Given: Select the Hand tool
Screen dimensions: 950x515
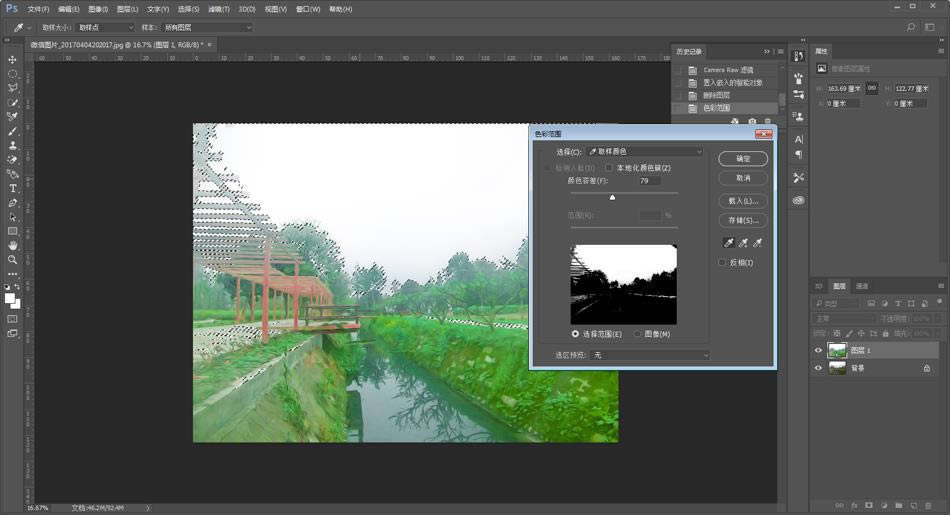Looking at the screenshot, I should 13,245.
